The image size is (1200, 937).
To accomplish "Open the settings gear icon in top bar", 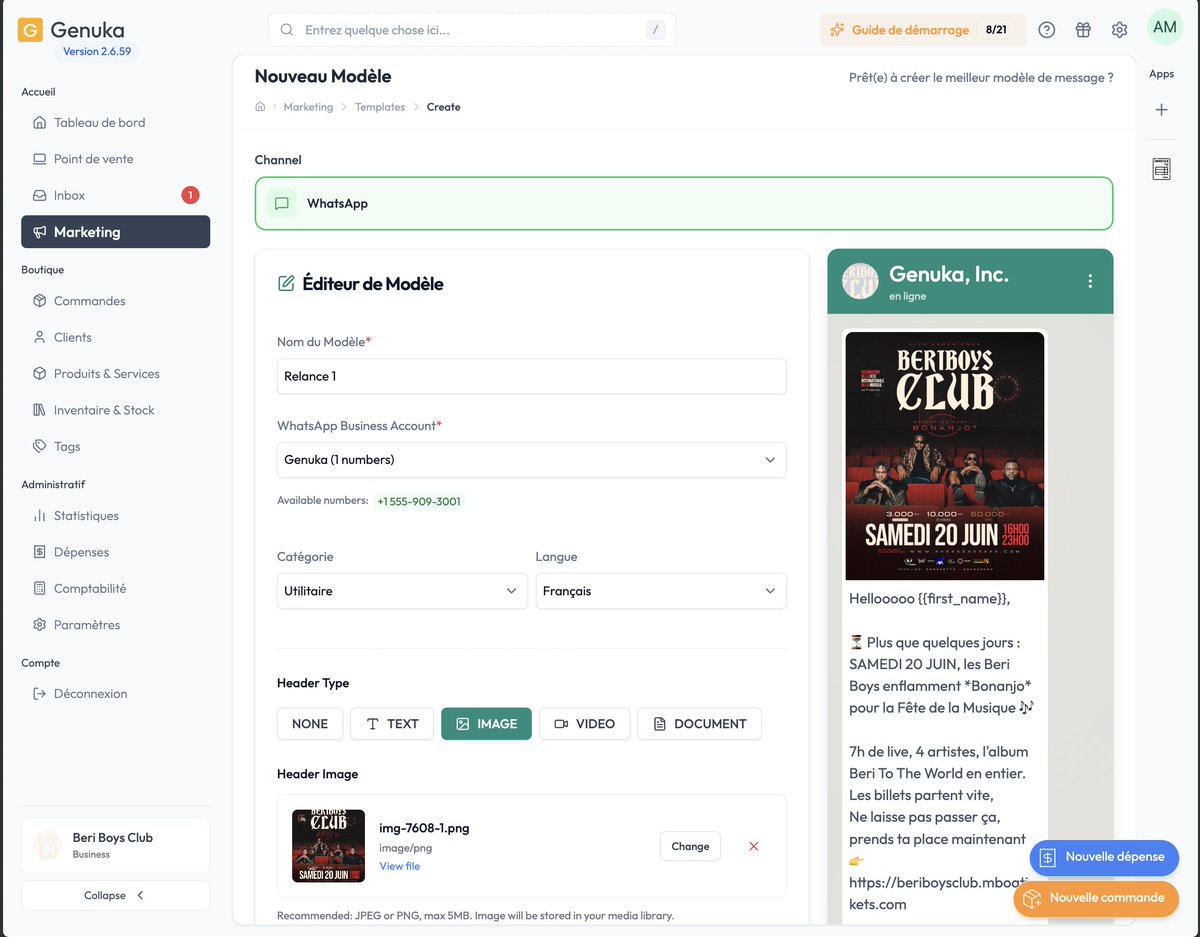I will [1120, 30].
